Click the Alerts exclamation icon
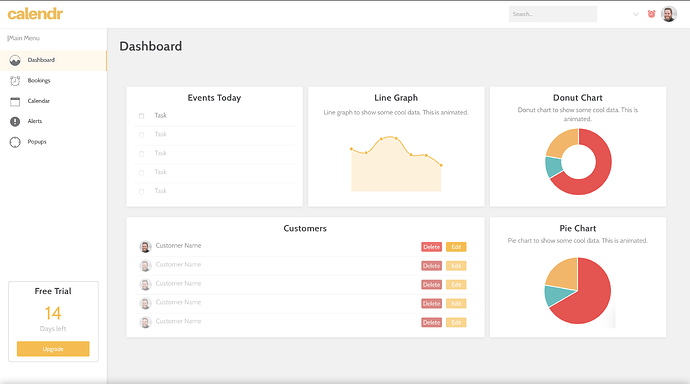 [15, 121]
